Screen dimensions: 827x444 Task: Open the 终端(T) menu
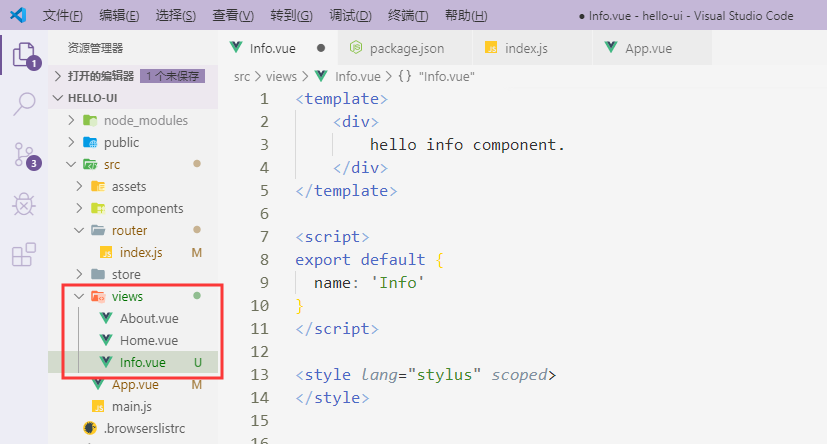[x=408, y=15]
